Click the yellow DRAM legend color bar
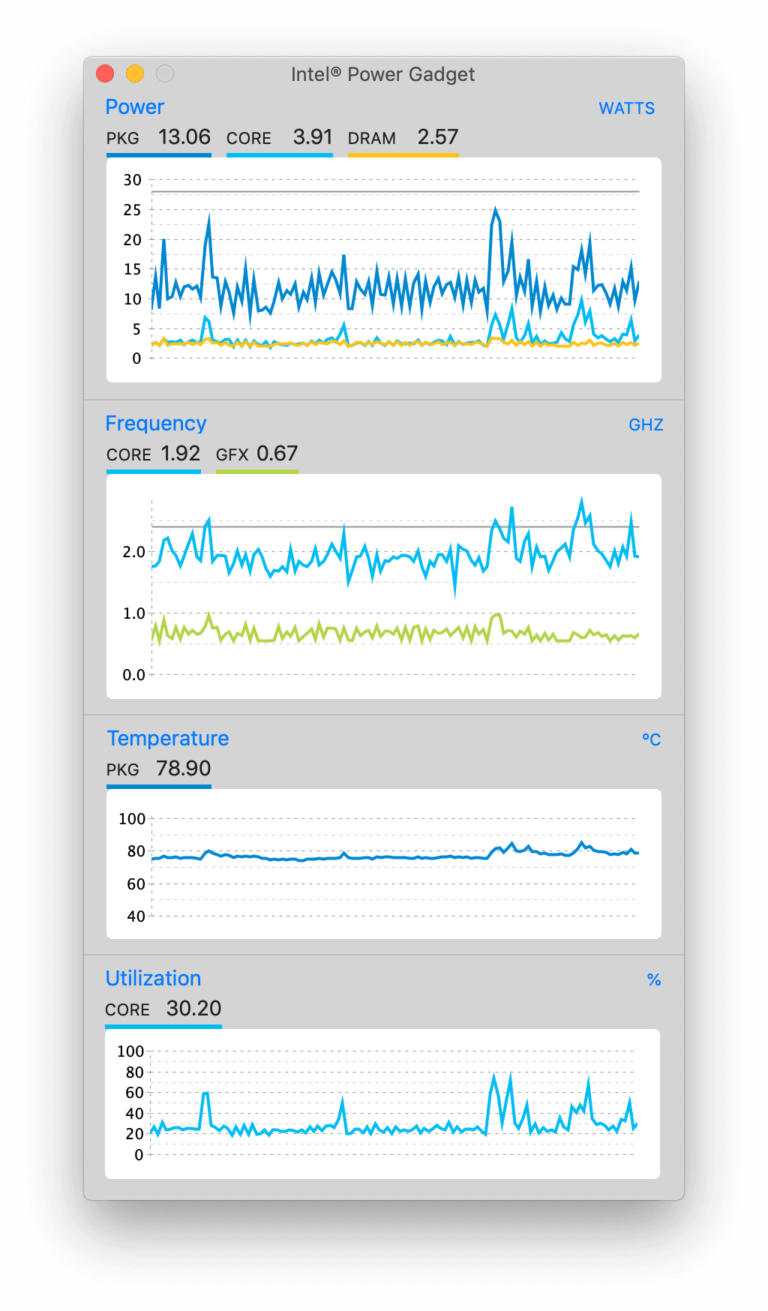The height and width of the screenshot is (1311, 768). (403, 155)
